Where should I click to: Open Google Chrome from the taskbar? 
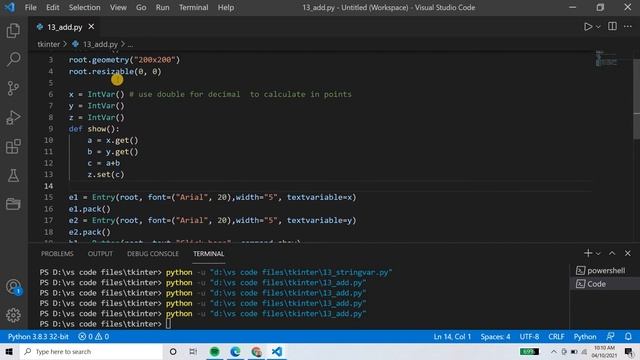pos(256,351)
